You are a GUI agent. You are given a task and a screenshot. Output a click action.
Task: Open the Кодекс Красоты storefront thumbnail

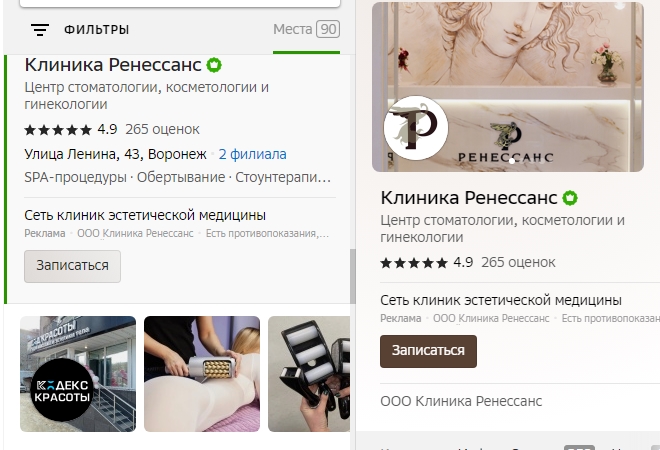coord(78,374)
